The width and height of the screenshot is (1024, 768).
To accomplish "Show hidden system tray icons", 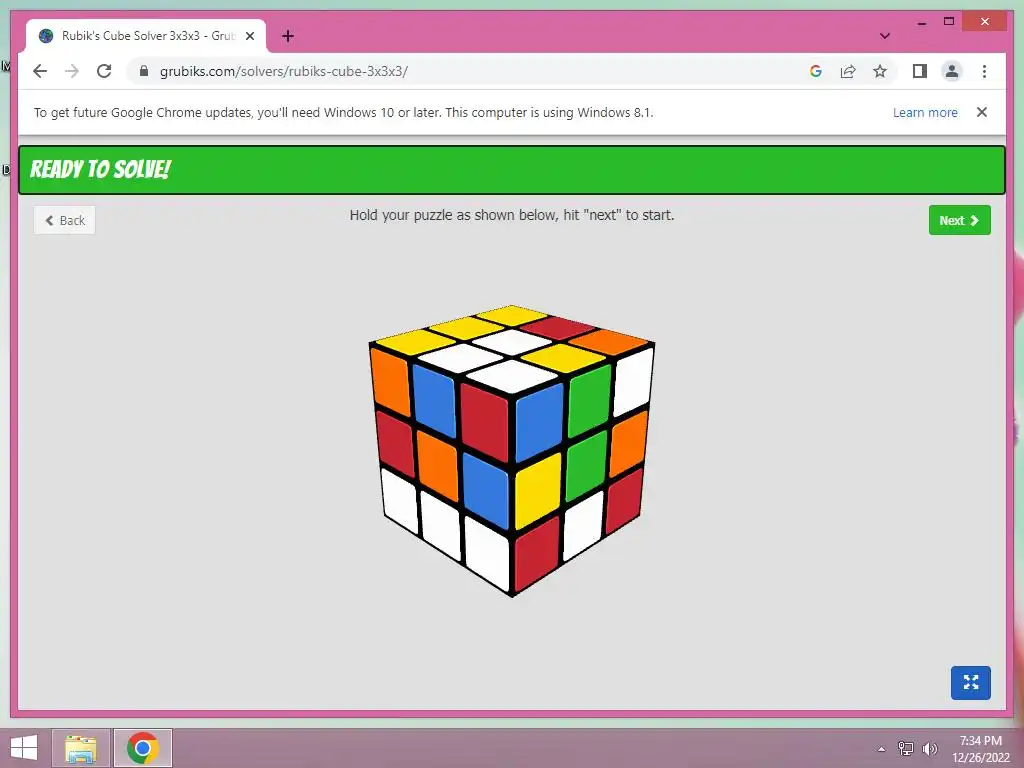I will point(881,749).
